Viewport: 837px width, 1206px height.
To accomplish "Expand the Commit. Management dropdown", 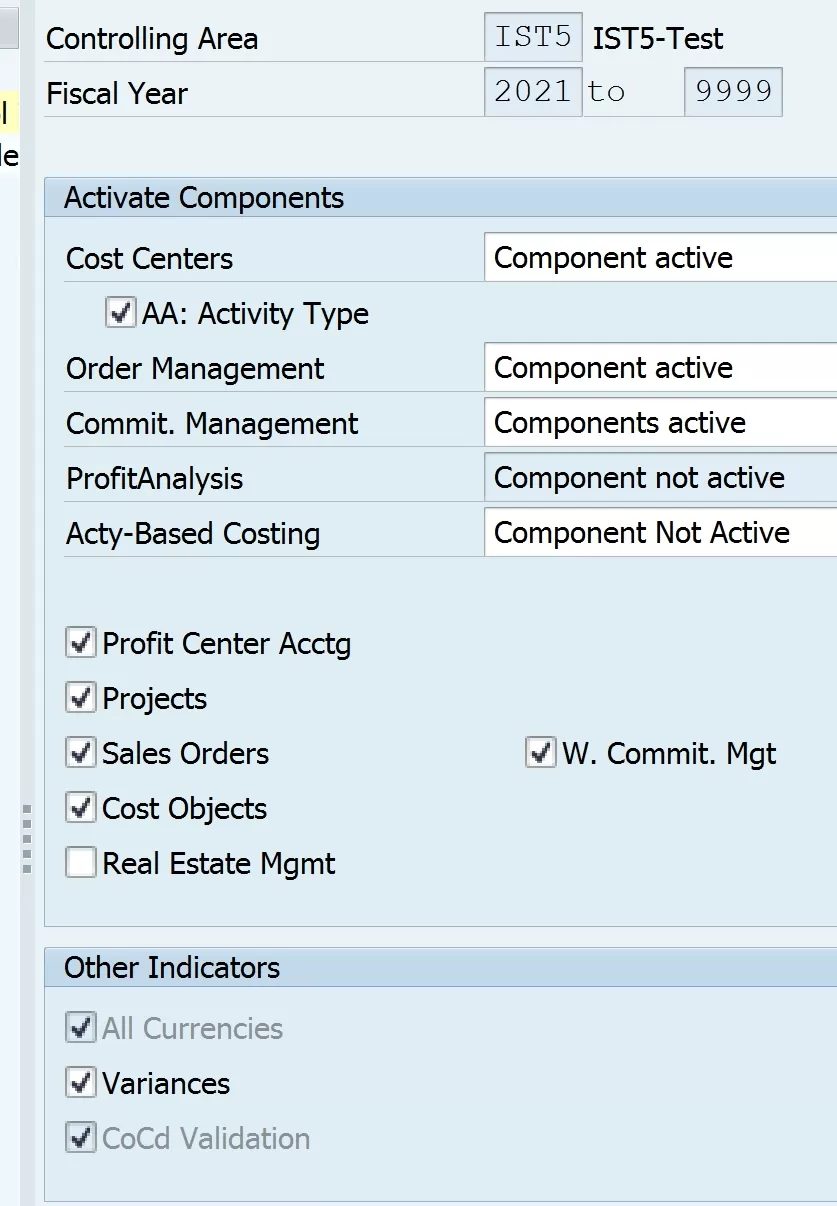I will click(x=660, y=423).
